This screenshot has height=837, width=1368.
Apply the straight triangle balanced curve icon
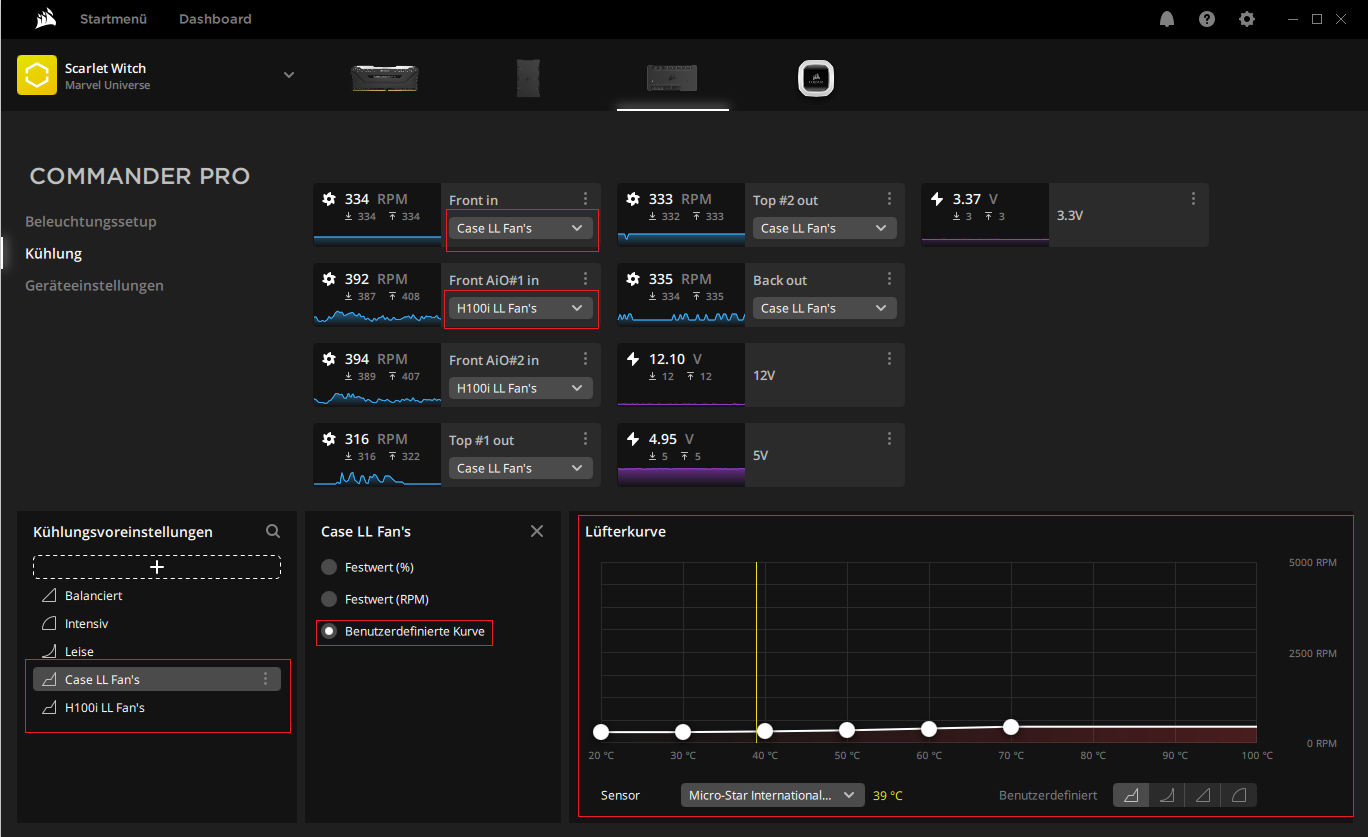pyautogui.click(x=1203, y=795)
